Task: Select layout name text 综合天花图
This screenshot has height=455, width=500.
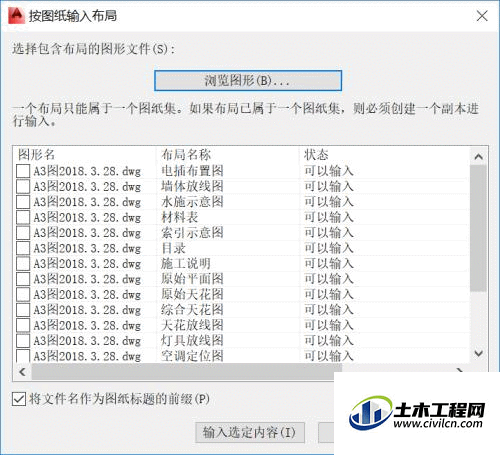Action: [192, 310]
